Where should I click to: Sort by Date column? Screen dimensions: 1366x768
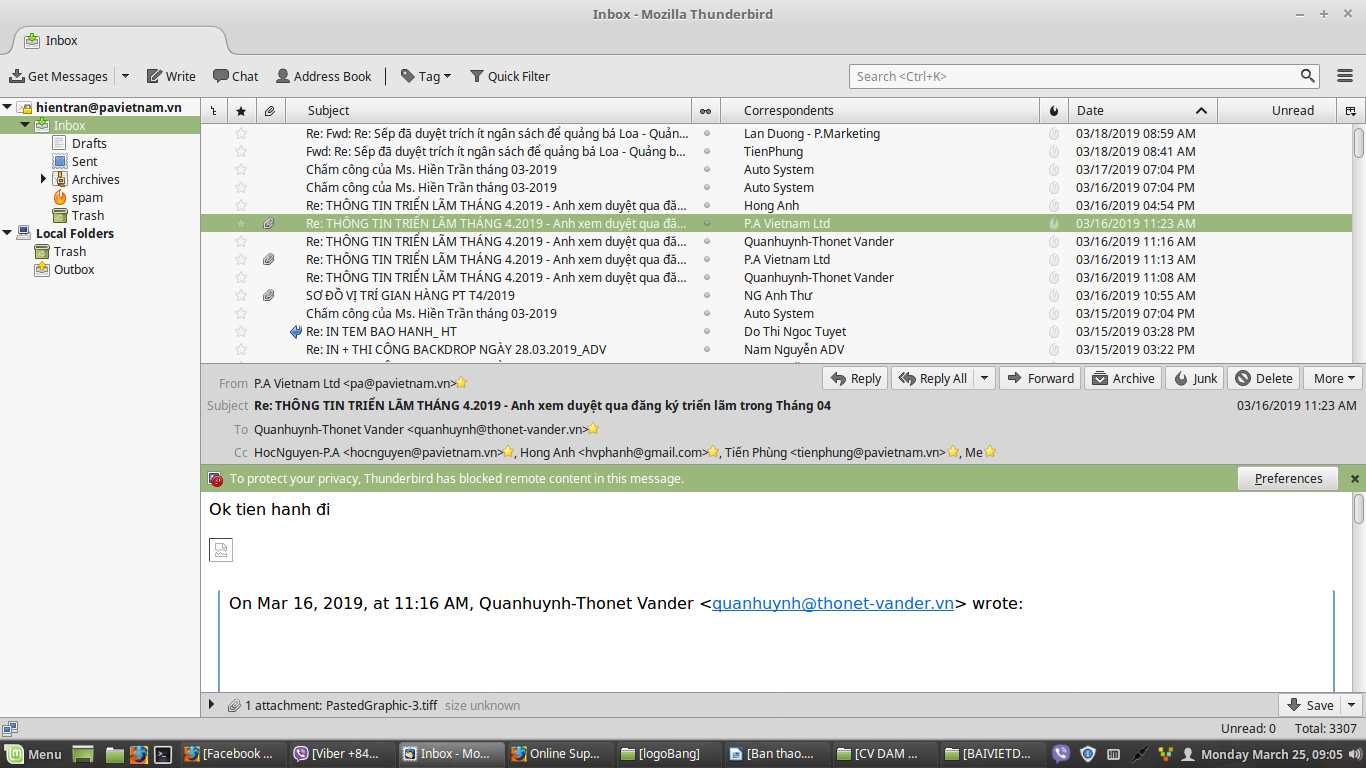[1143, 110]
